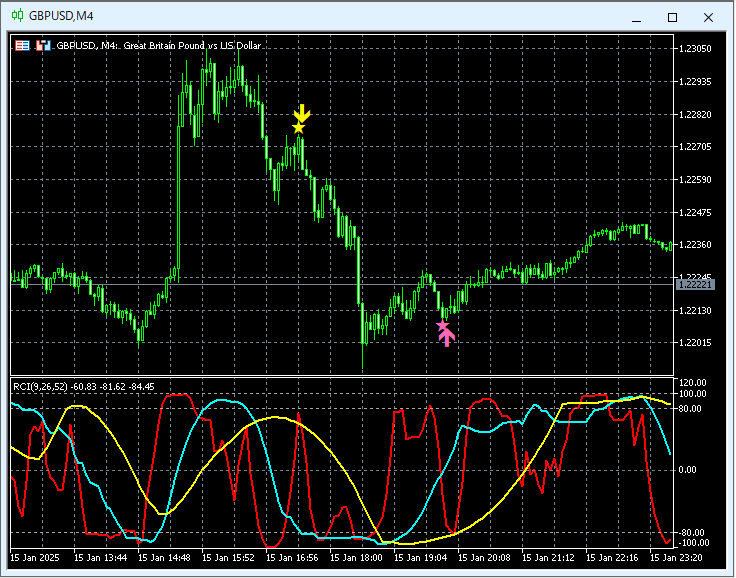Click the 'Great Britain Pound vs US Dollar' description
736x578 pixels.
pyautogui.click(x=192, y=46)
